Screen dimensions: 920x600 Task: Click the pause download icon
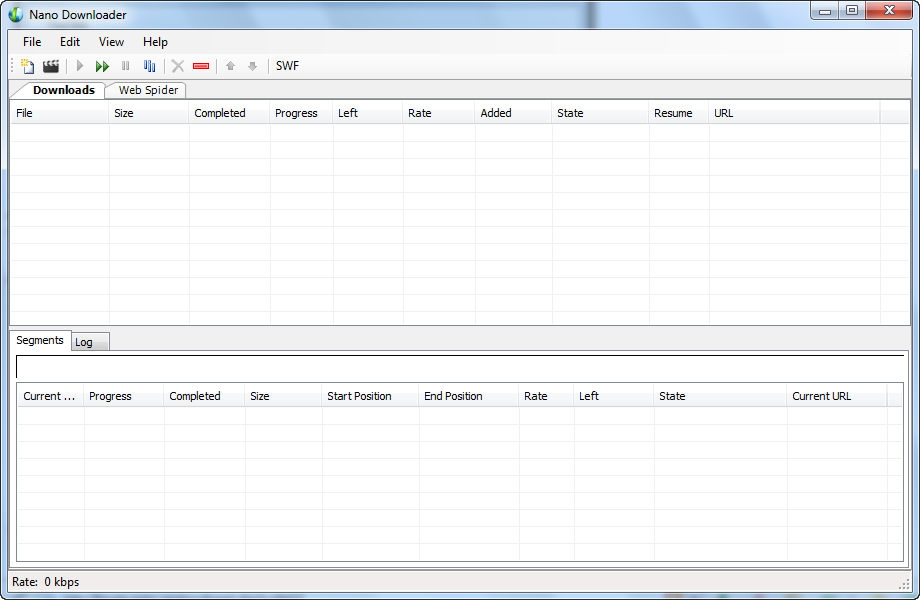tap(126, 66)
